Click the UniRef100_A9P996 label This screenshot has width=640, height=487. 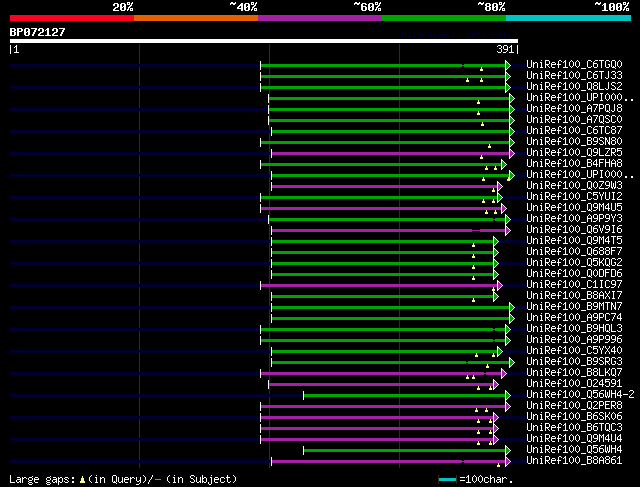574,340
